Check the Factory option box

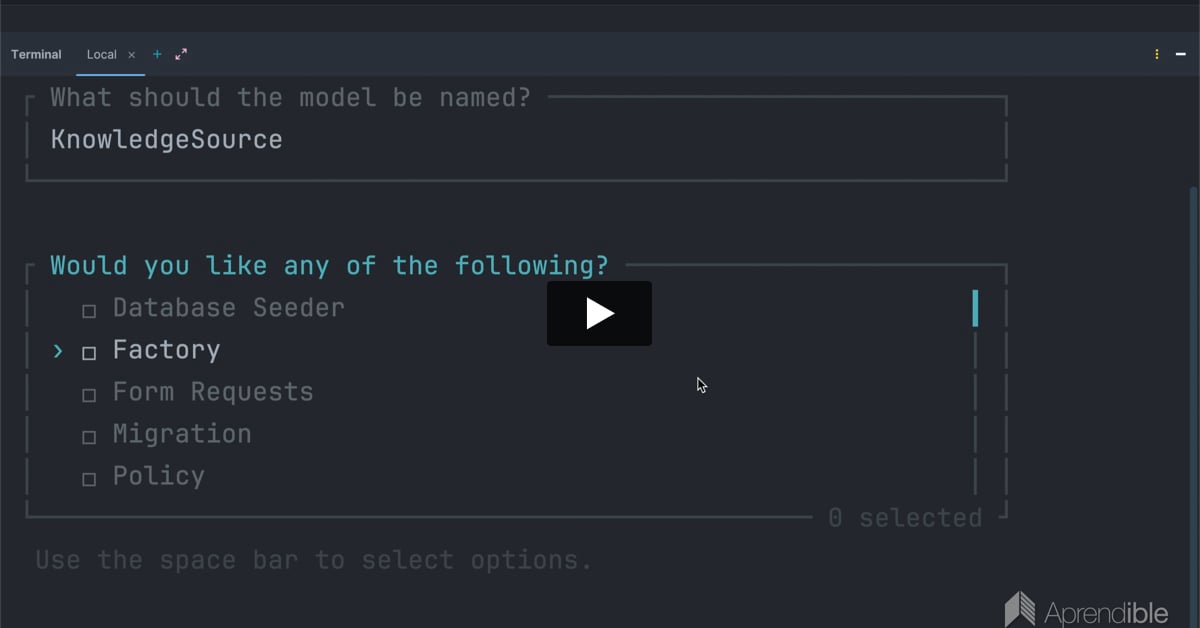coord(89,353)
